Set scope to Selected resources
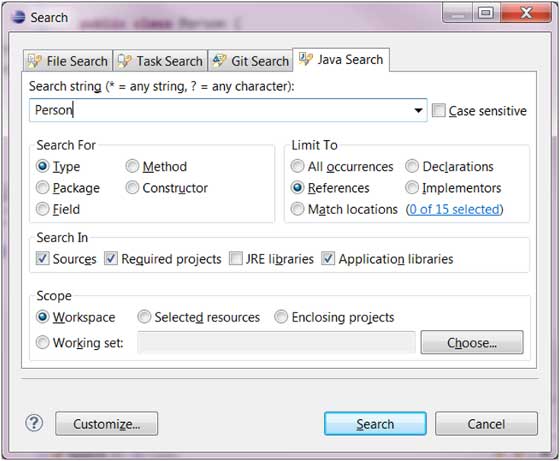The height and width of the screenshot is (461, 560). tap(144, 317)
